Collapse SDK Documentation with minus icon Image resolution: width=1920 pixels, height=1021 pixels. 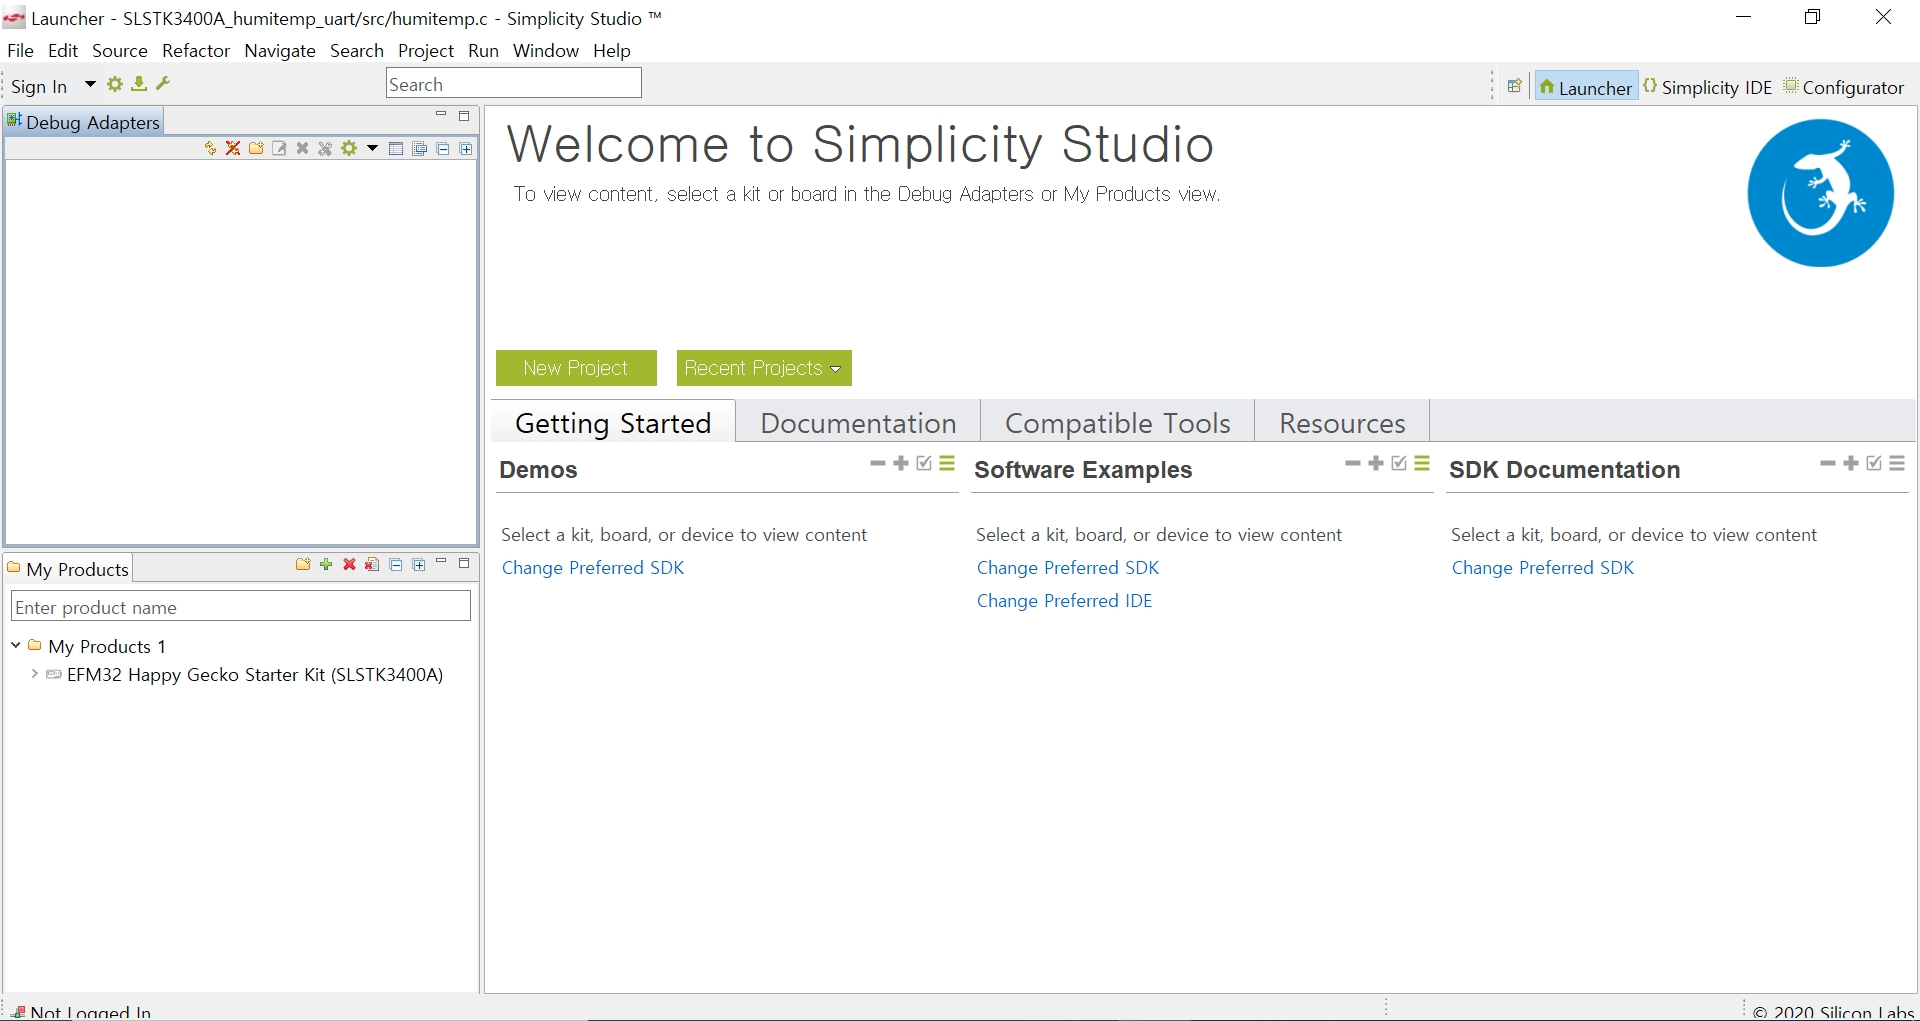(1828, 463)
